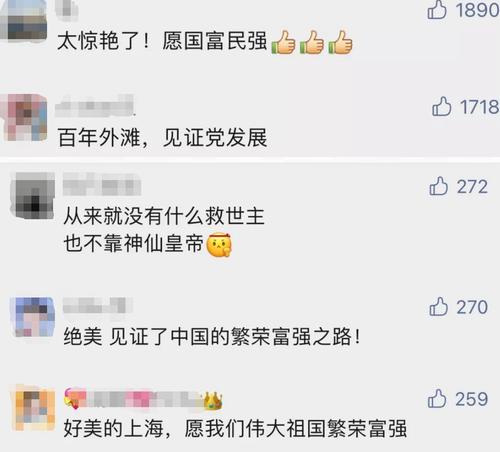This screenshot has width=500, height=452.
Task: Tap the first thumbs-up emoji after 愿国富民强
Action: coord(283,42)
